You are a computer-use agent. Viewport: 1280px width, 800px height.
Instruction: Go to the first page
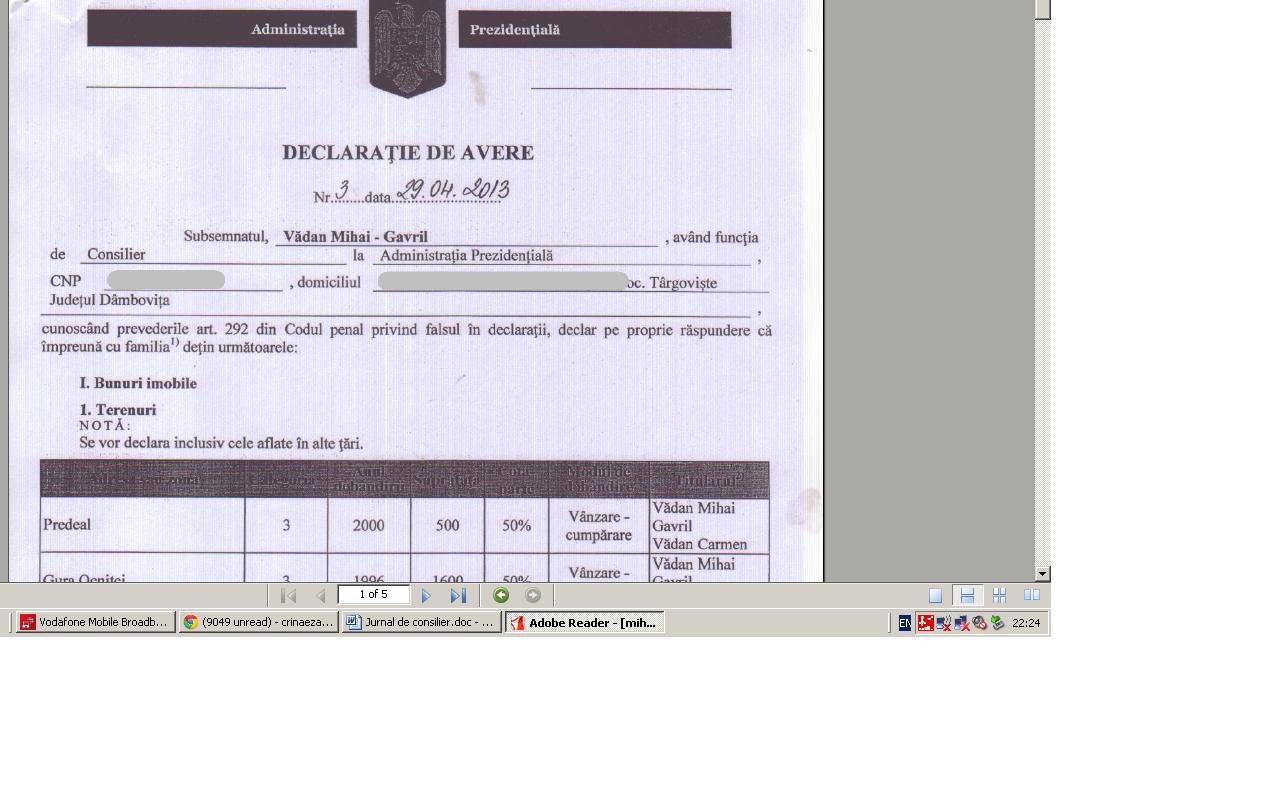tap(289, 596)
